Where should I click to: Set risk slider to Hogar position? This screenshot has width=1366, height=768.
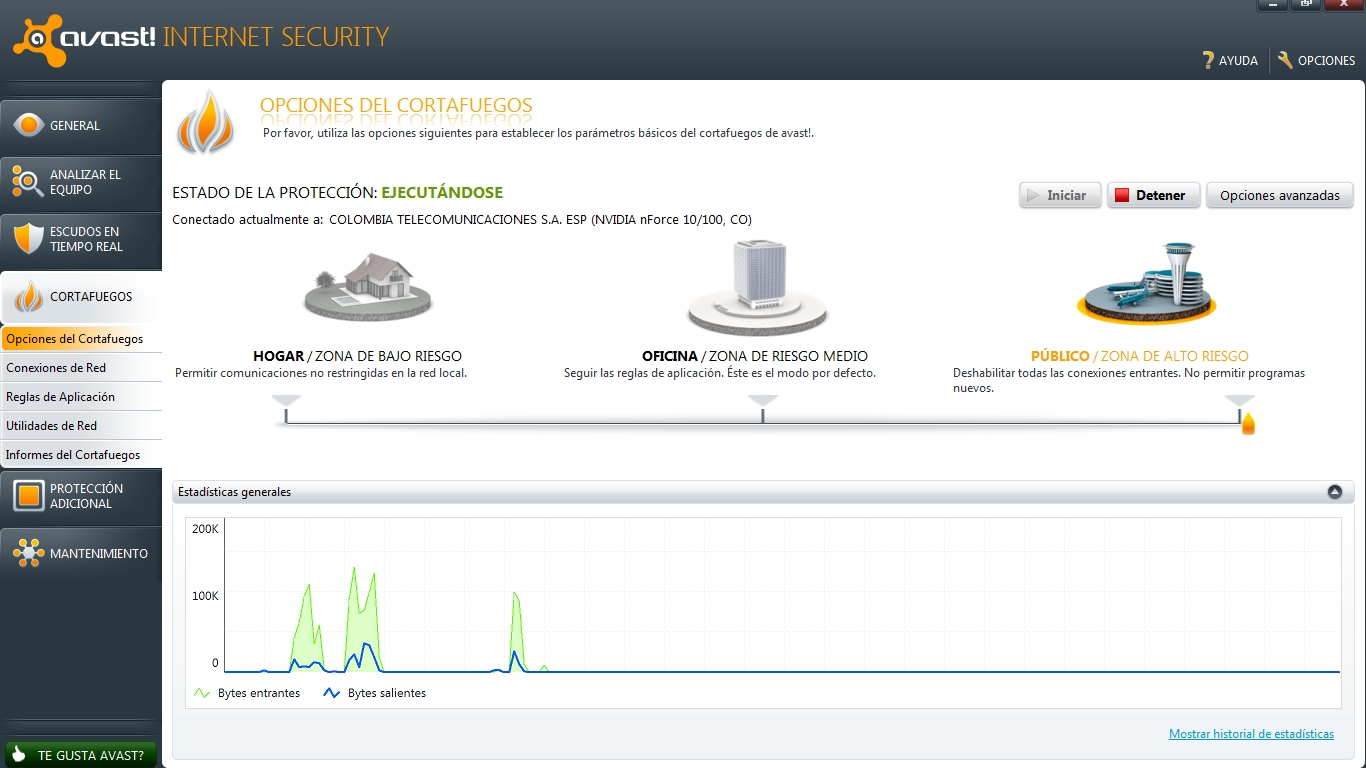286,408
